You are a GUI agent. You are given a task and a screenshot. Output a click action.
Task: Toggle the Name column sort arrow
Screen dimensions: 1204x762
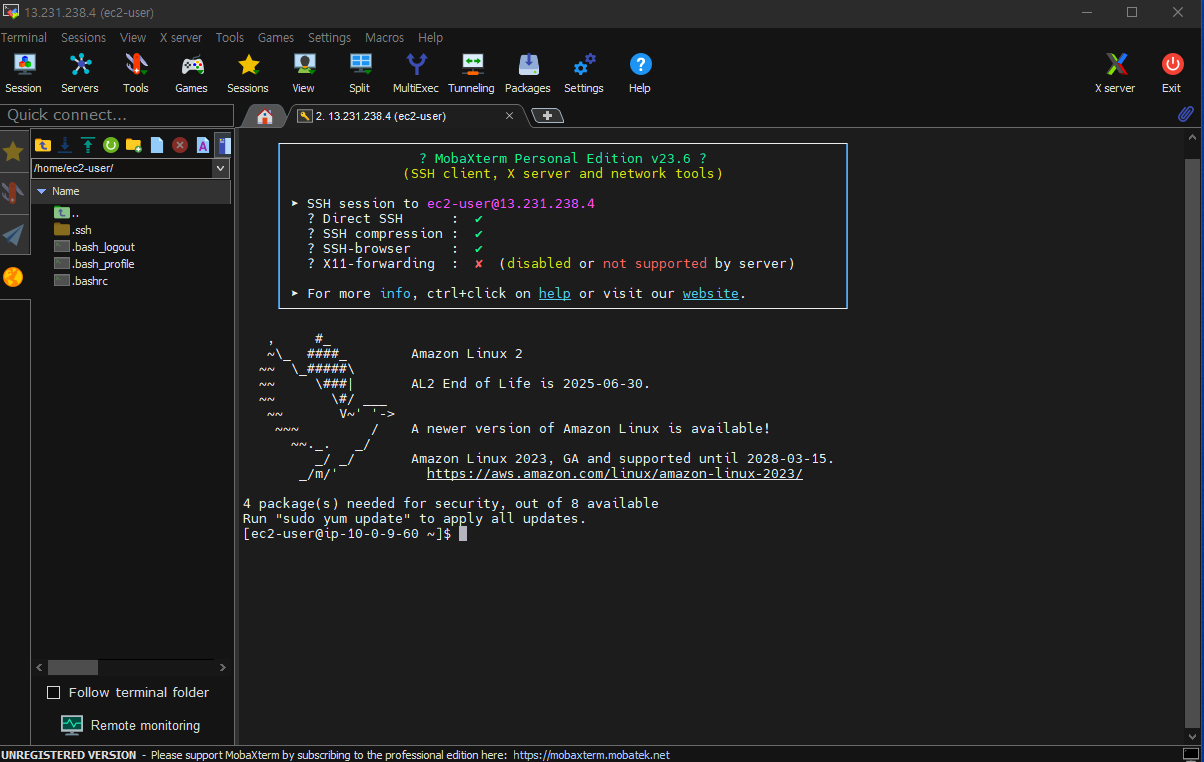click(x=41, y=191)
